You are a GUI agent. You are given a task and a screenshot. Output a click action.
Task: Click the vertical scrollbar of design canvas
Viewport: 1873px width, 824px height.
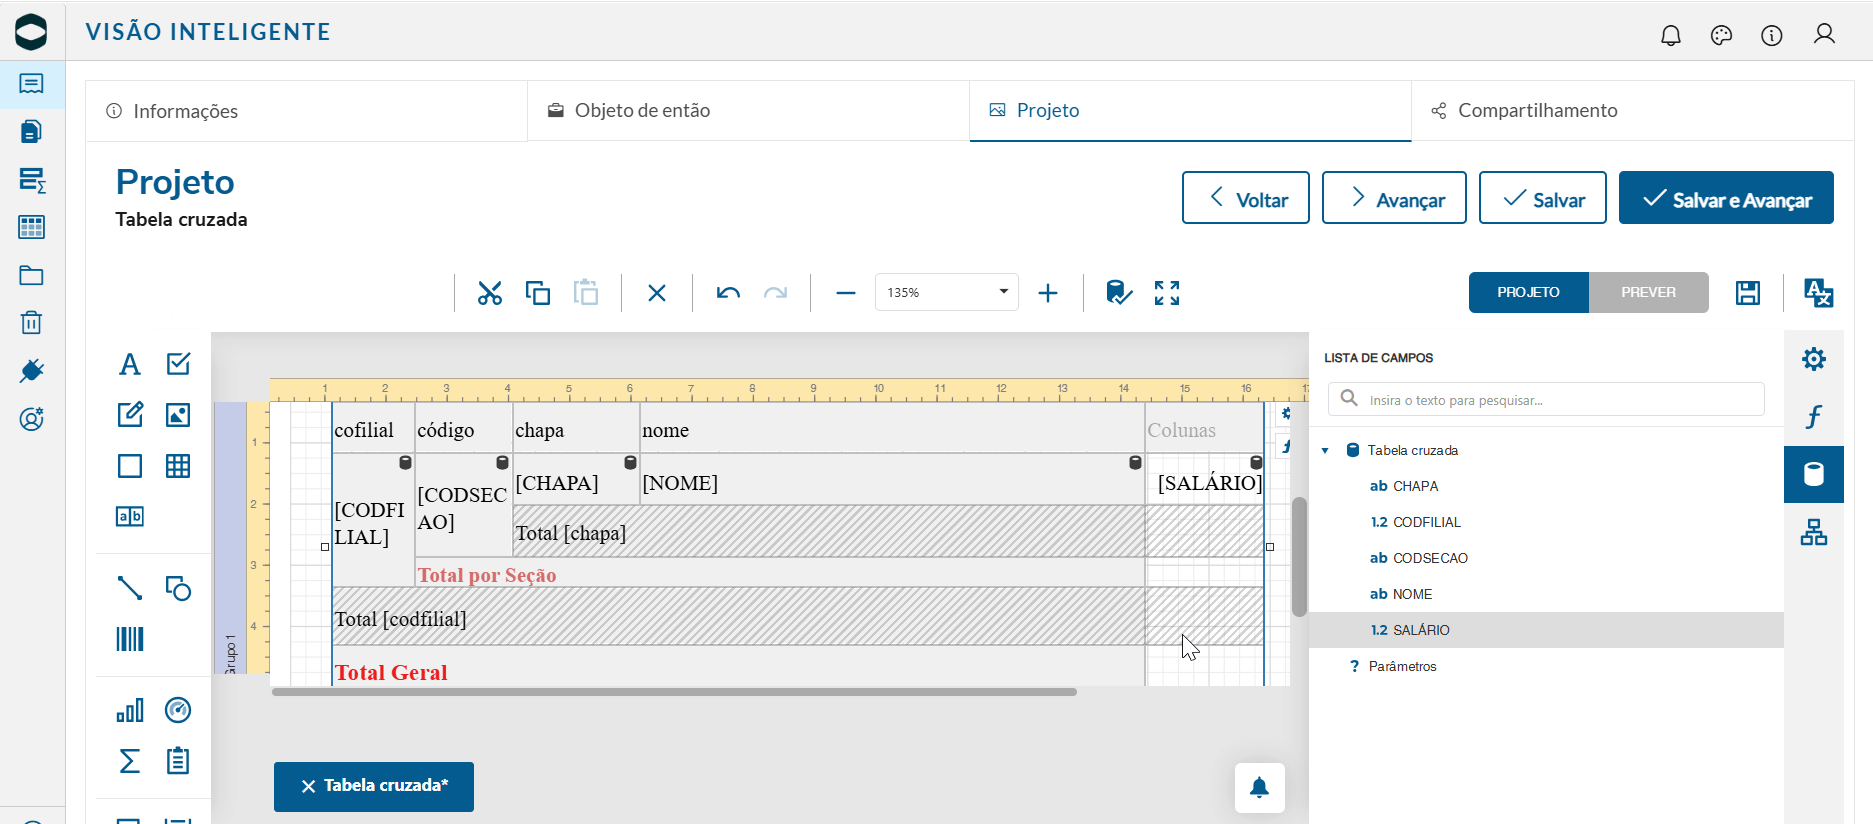coord(1300,556)
